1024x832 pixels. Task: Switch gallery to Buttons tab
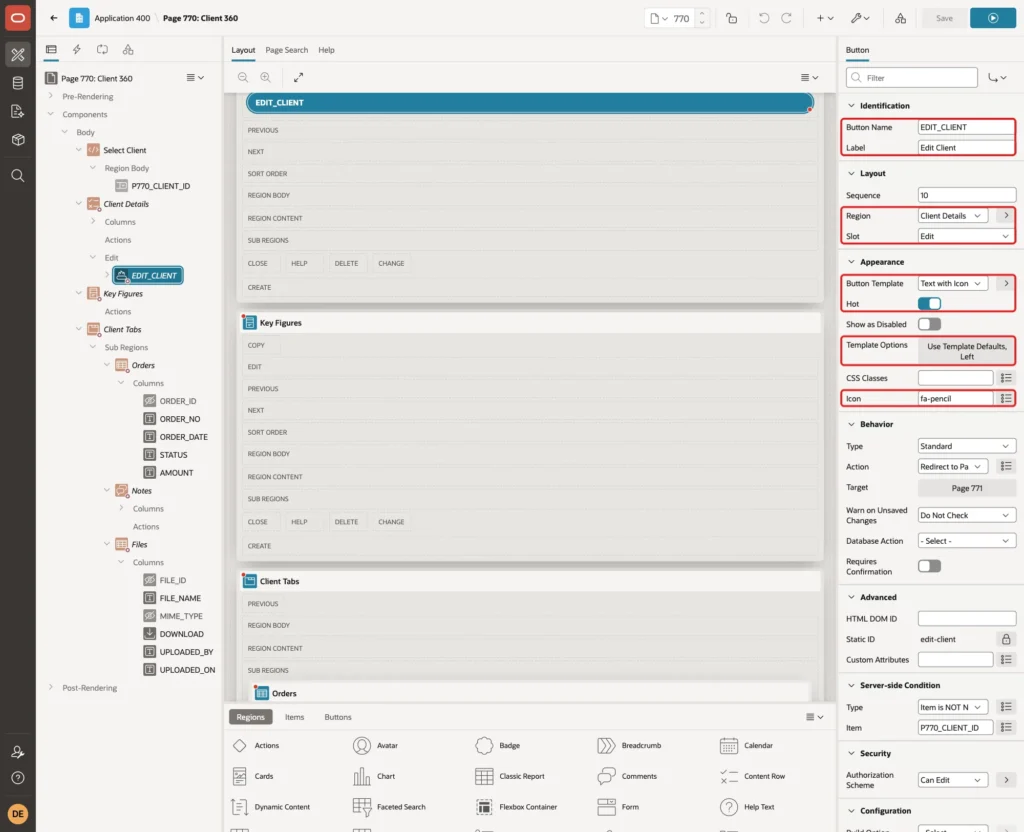tap(338, 717)
